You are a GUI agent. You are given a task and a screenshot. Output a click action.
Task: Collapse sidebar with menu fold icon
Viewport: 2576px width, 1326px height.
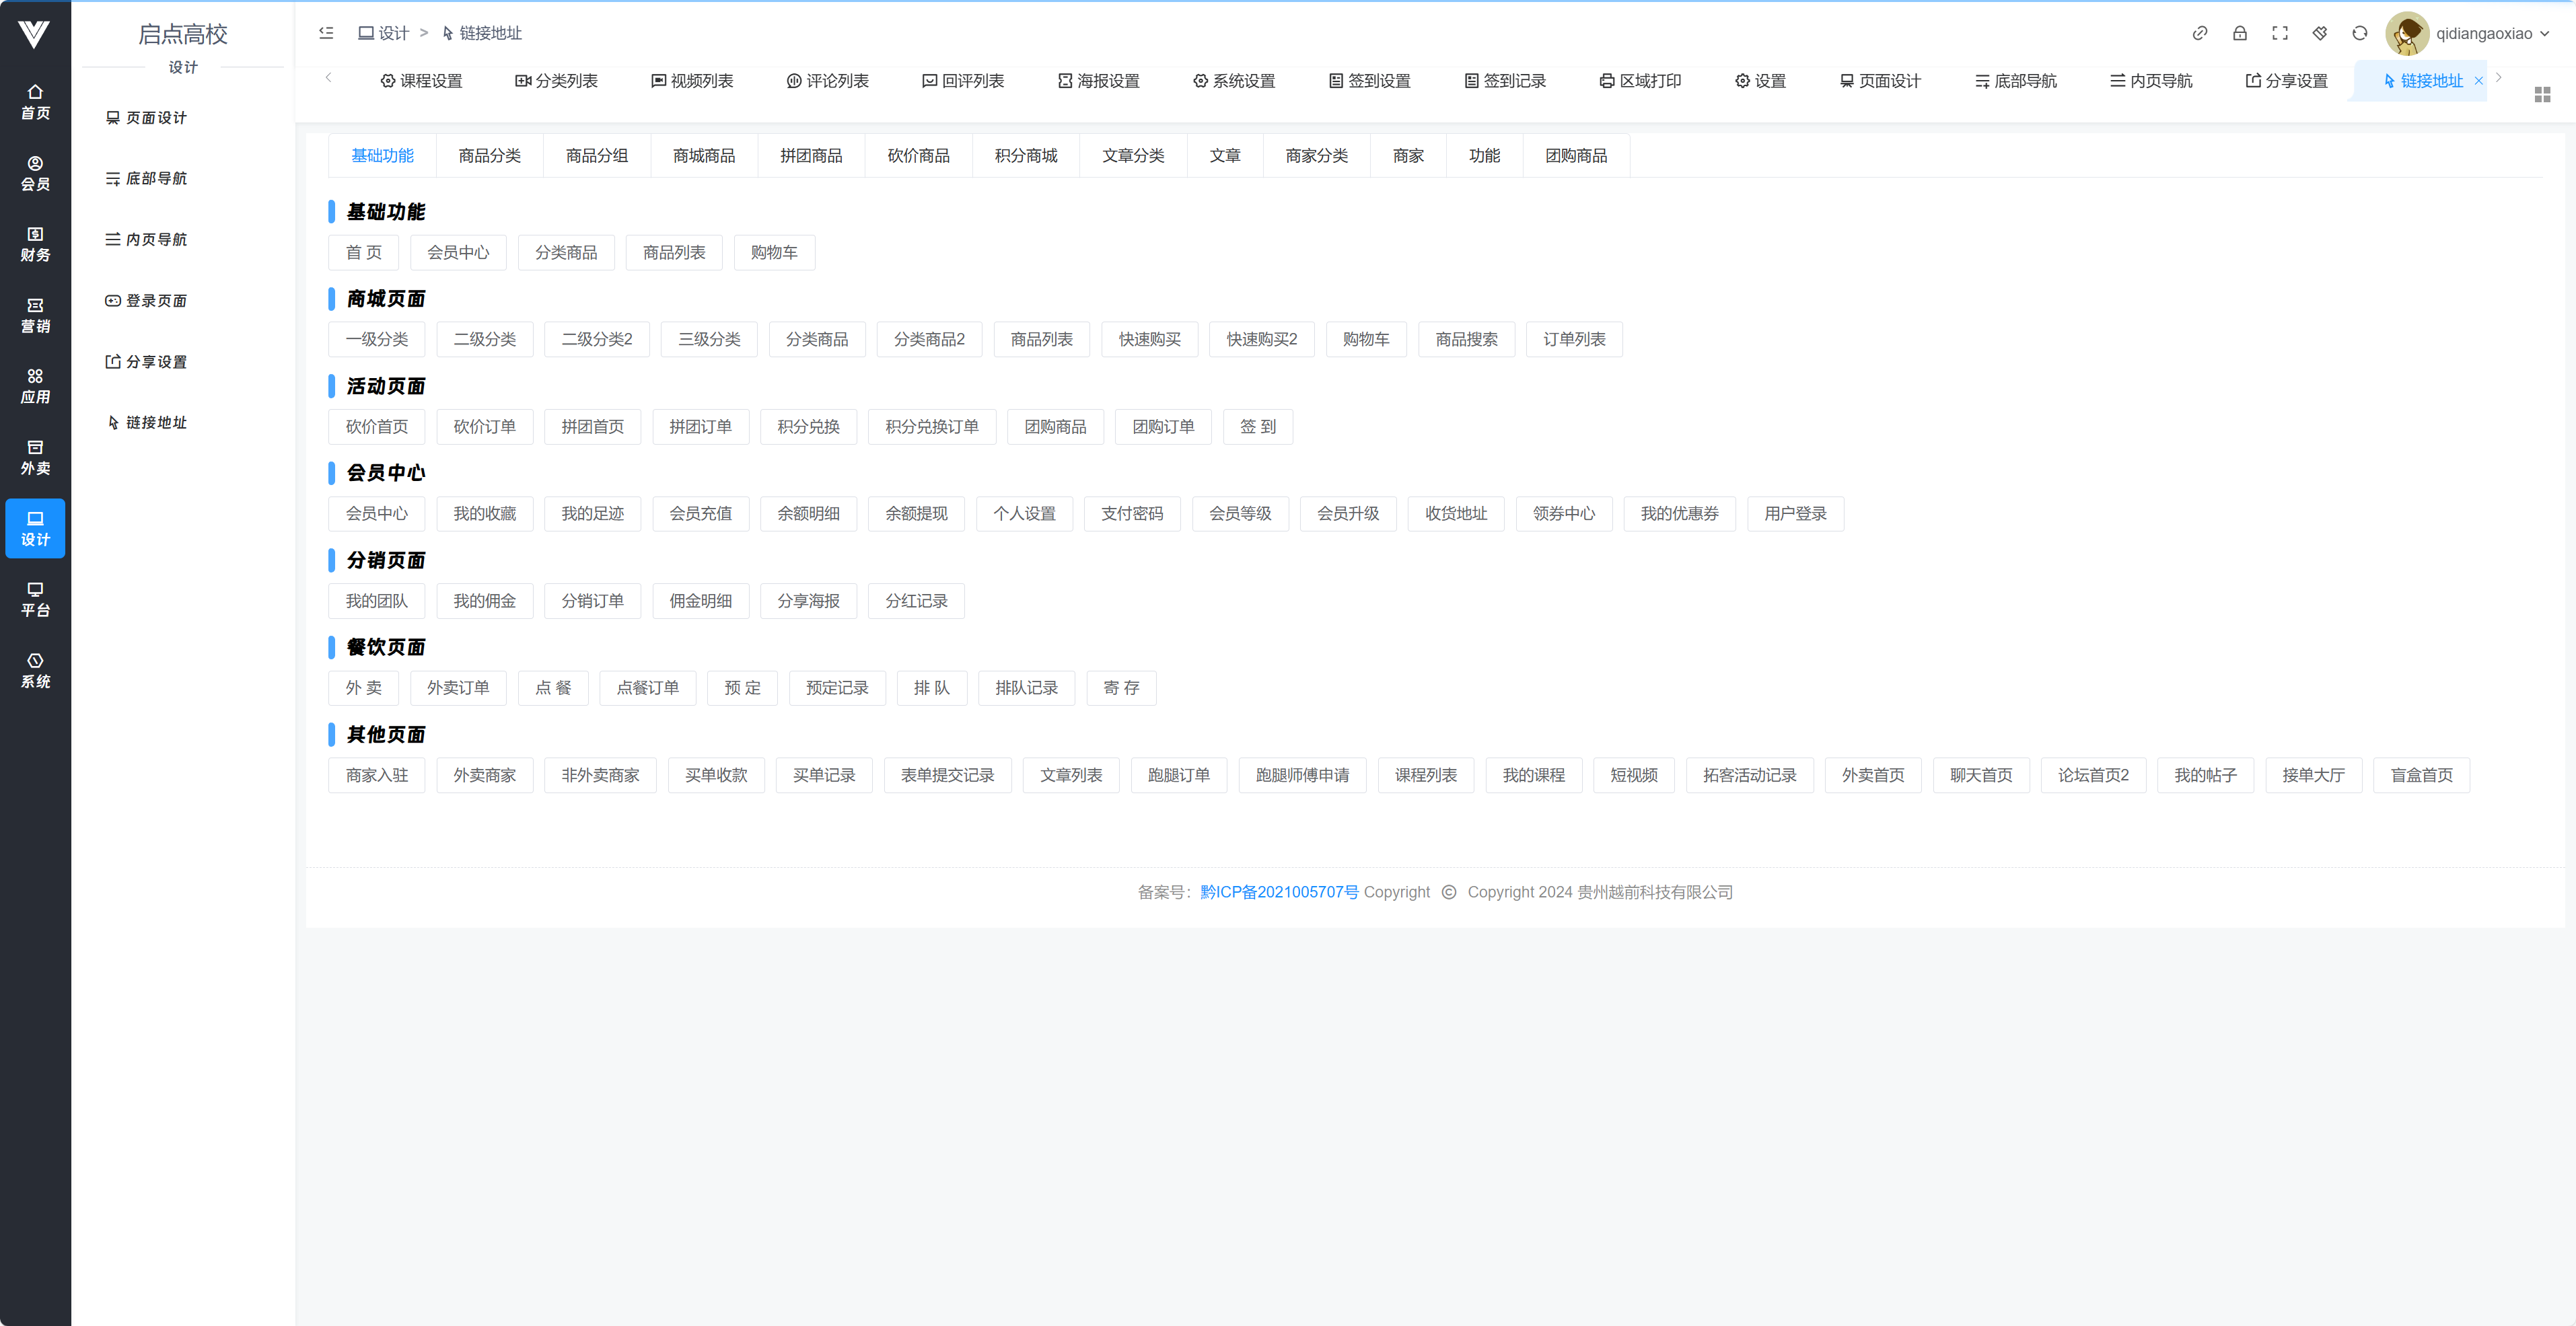pos(326,33)
